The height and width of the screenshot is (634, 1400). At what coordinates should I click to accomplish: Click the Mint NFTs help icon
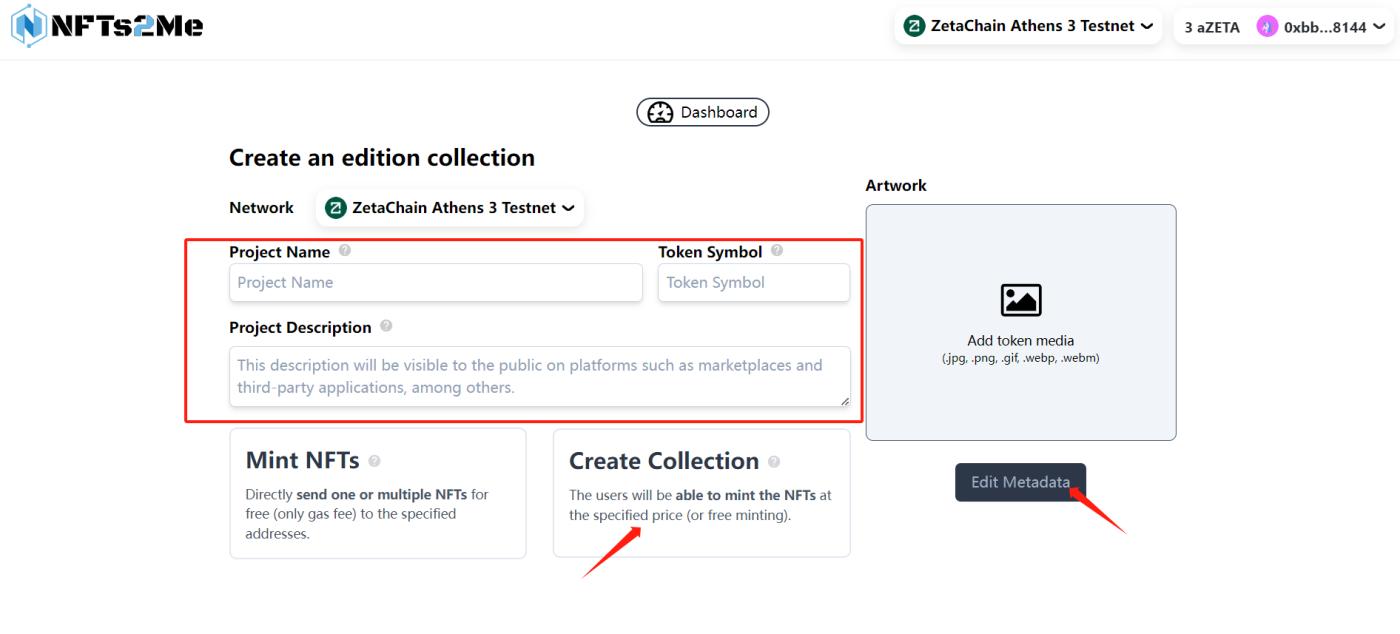coord(374,462)
